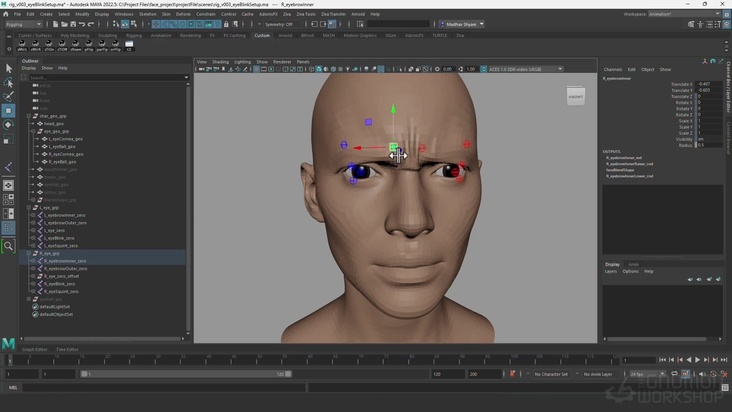This screenshot has width=732, height=412.
Task: Switch to four-view panel layout icon
Action: coord(8,199)
